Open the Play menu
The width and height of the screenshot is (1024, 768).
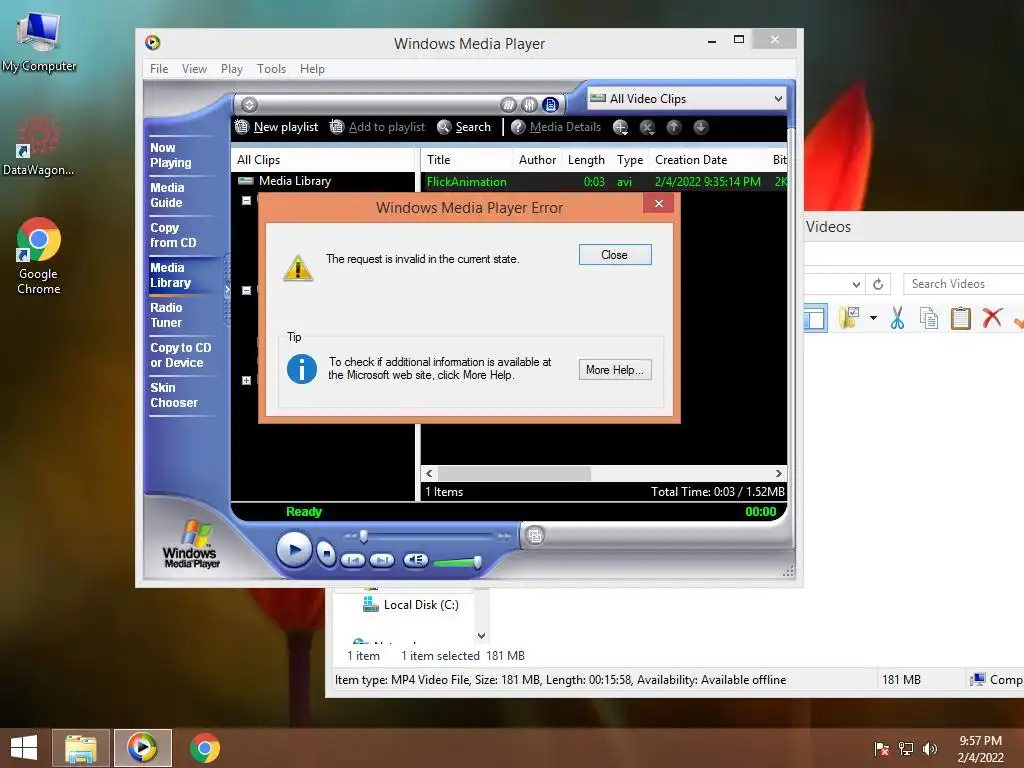click(231, 69)
